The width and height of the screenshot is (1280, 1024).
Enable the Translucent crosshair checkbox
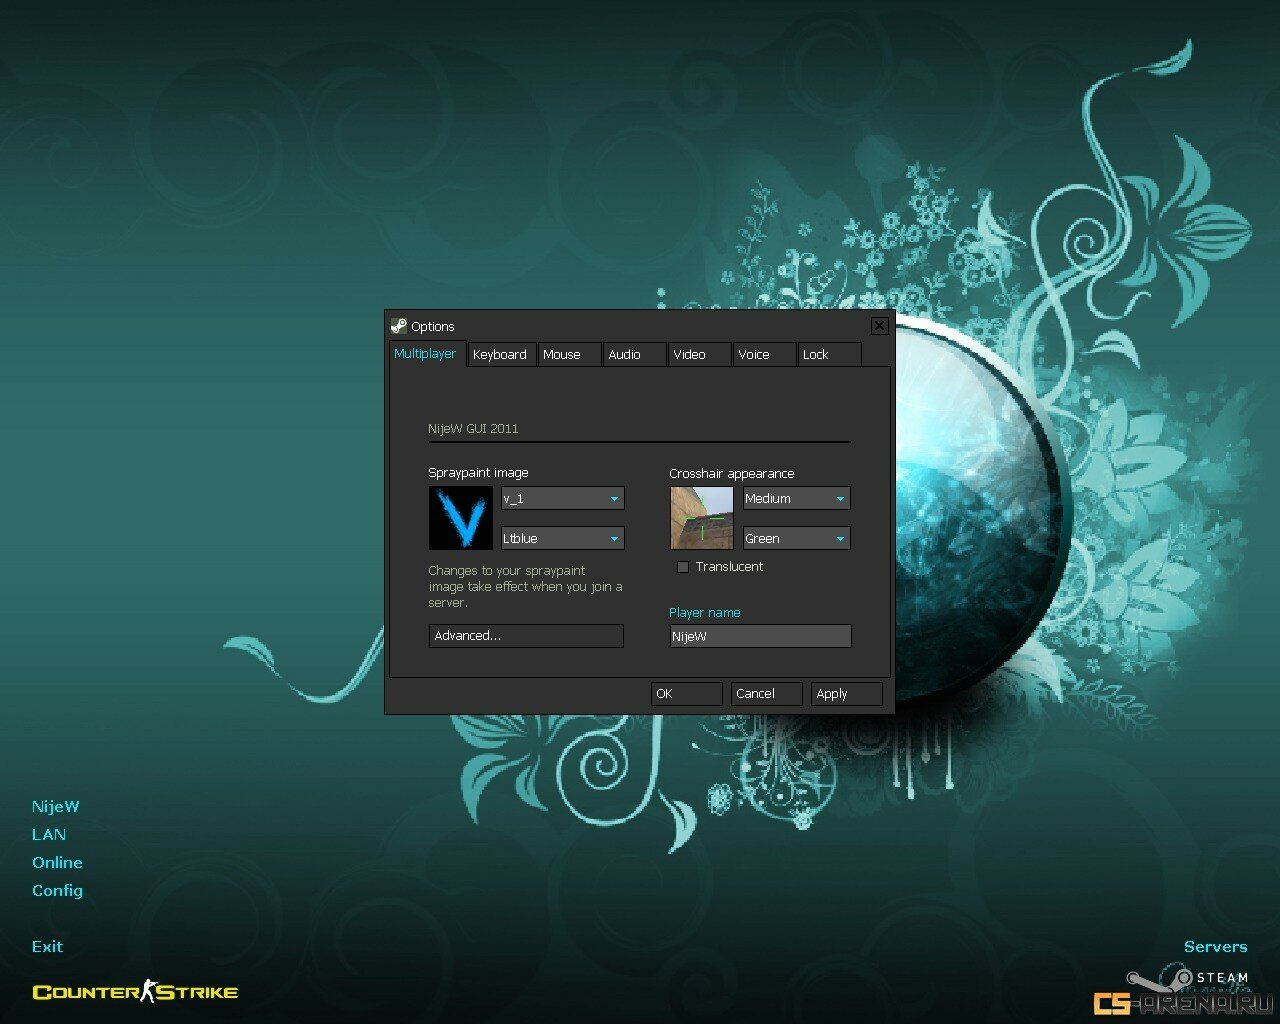[x=683, y=567]
